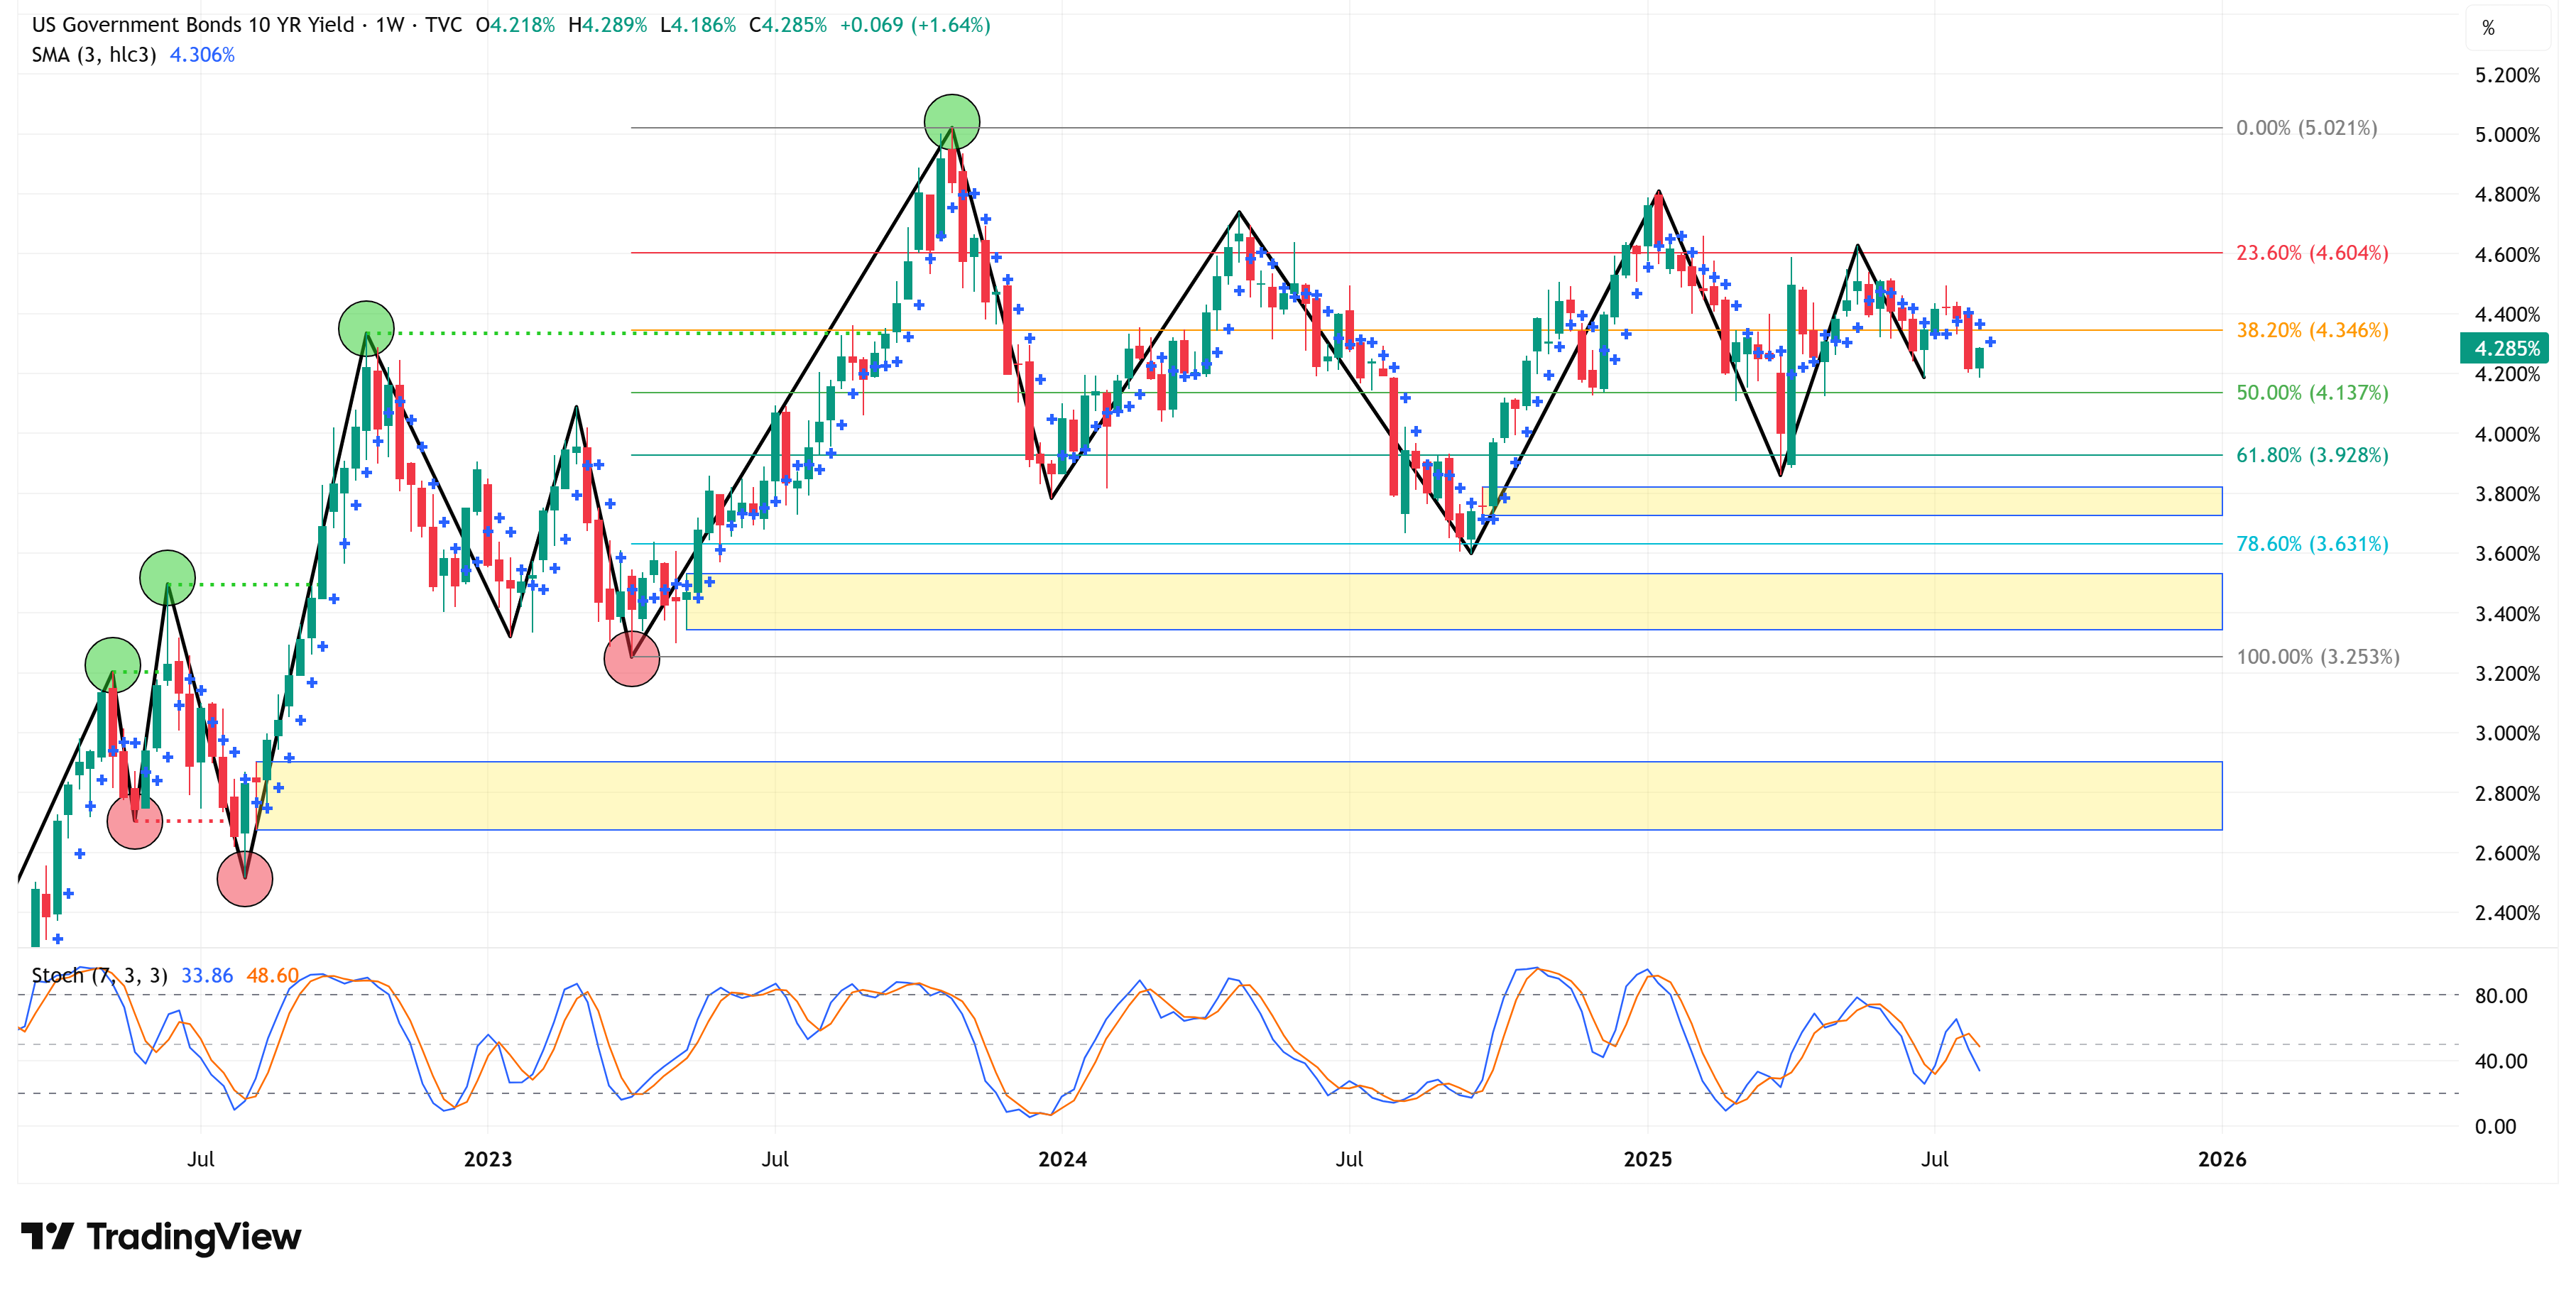Viewport: 2576px width, 1290px height.
Task: Click the current price label 4.285%
Action: [2505, 348]
